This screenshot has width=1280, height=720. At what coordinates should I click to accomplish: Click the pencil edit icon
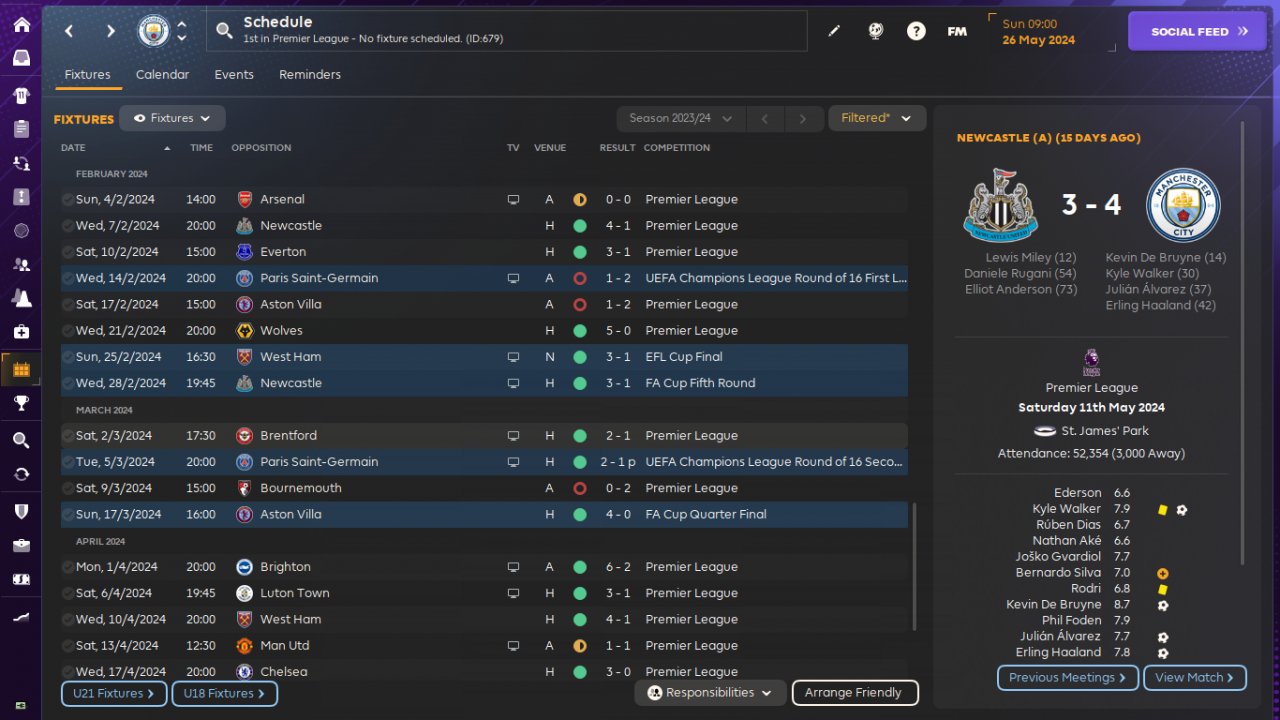click(834, 31)
